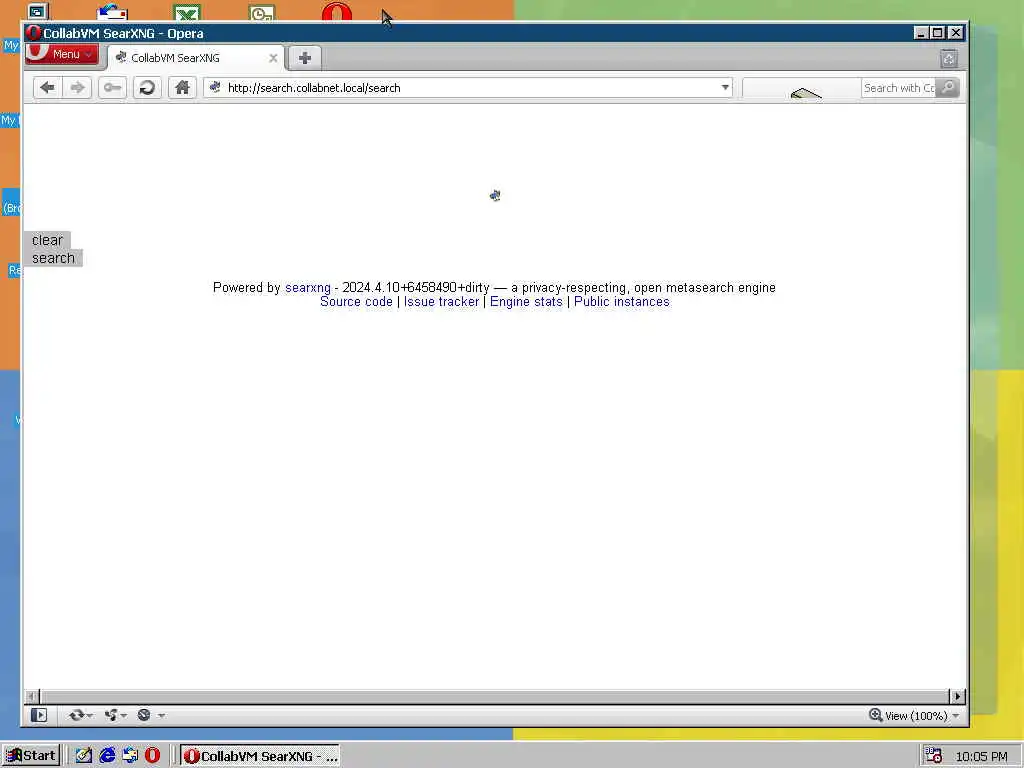Viewport: 1024px width, 768px height.
Task: Close the CollabVM SearXNG tab
Action: pyautogui.click(x=273, y=58)
